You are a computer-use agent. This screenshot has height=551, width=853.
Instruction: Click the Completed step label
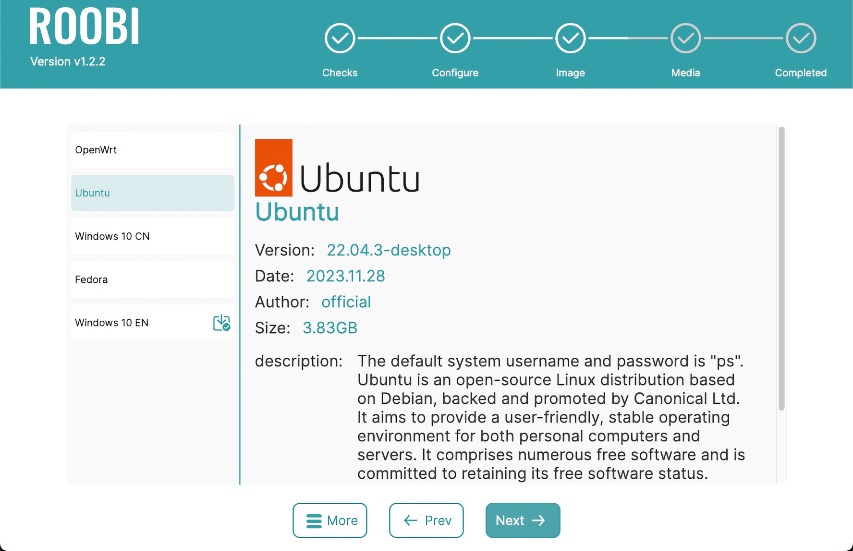801,72
